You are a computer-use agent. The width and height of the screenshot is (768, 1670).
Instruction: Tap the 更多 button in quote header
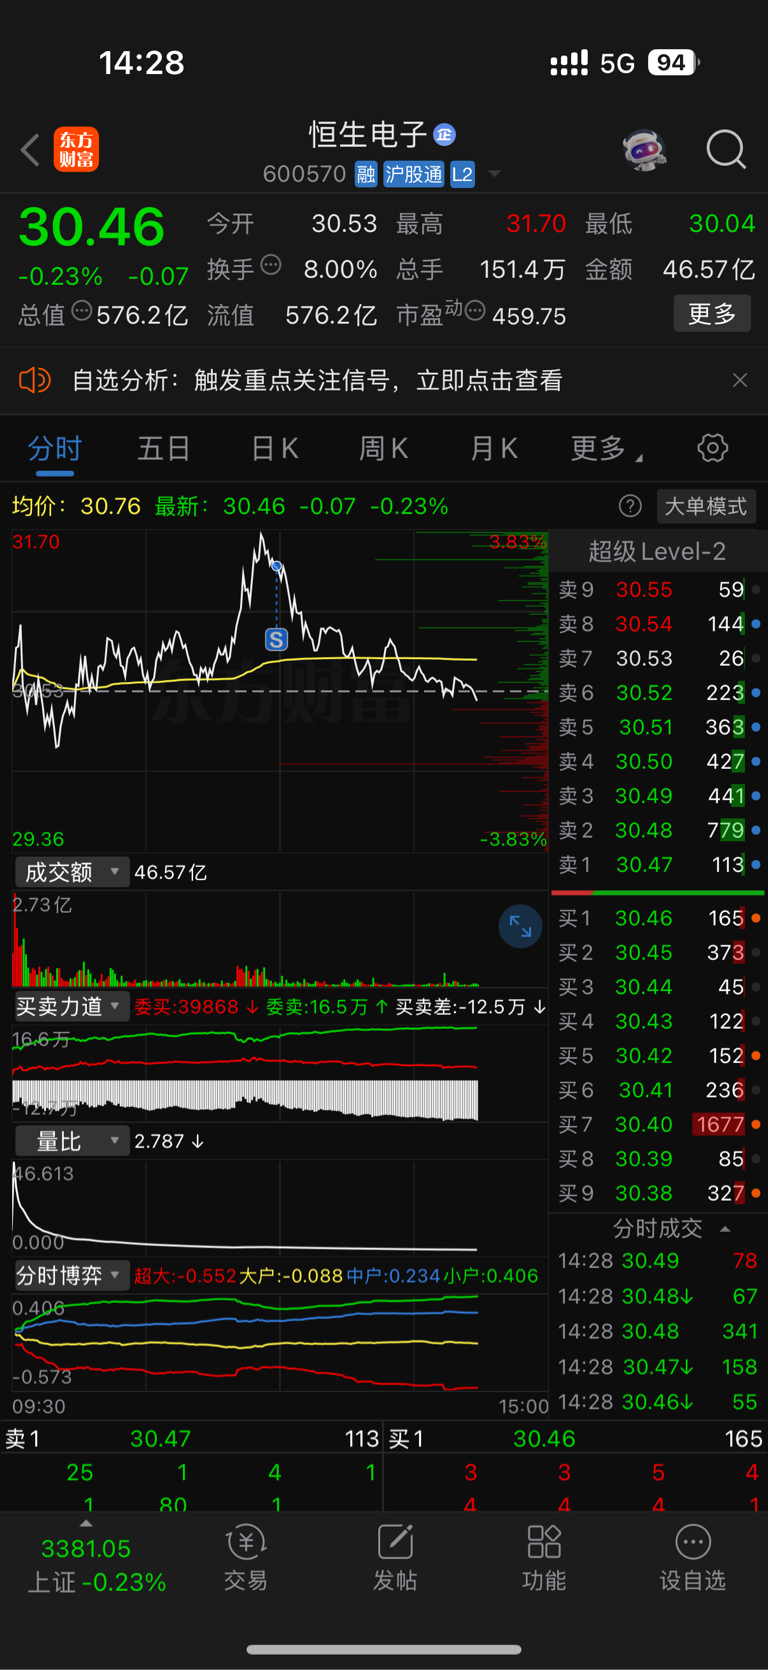pyautogui.click(x=712, y=314)
